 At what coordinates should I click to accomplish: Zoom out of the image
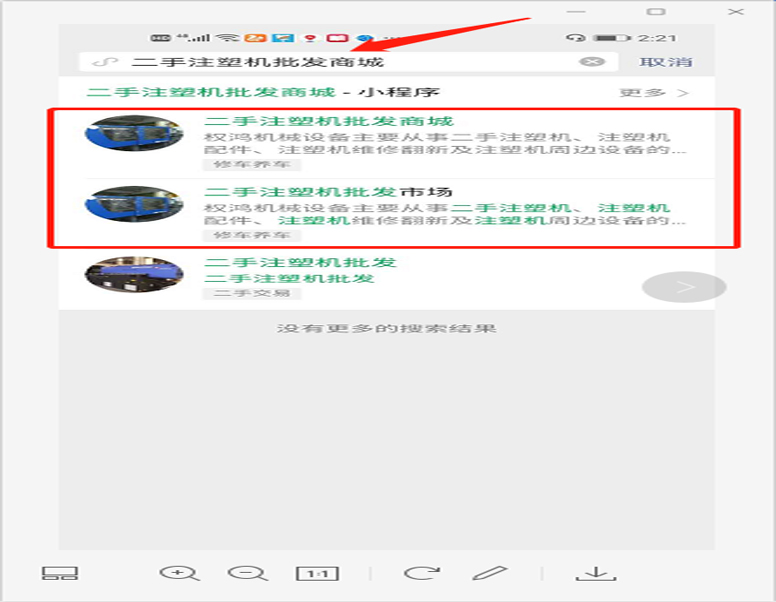tap(247, 574)
